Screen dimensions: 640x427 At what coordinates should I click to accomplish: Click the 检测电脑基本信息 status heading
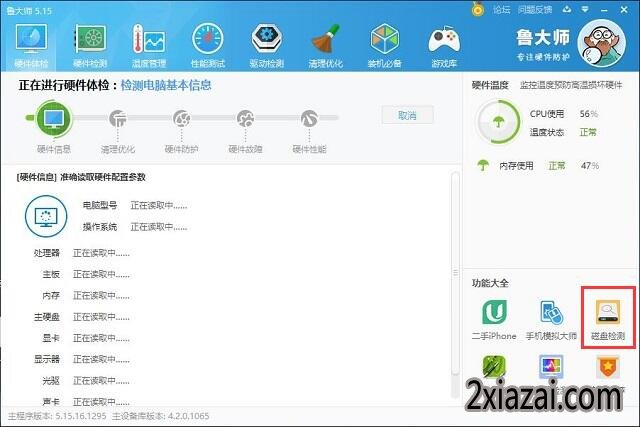[166, 85]
